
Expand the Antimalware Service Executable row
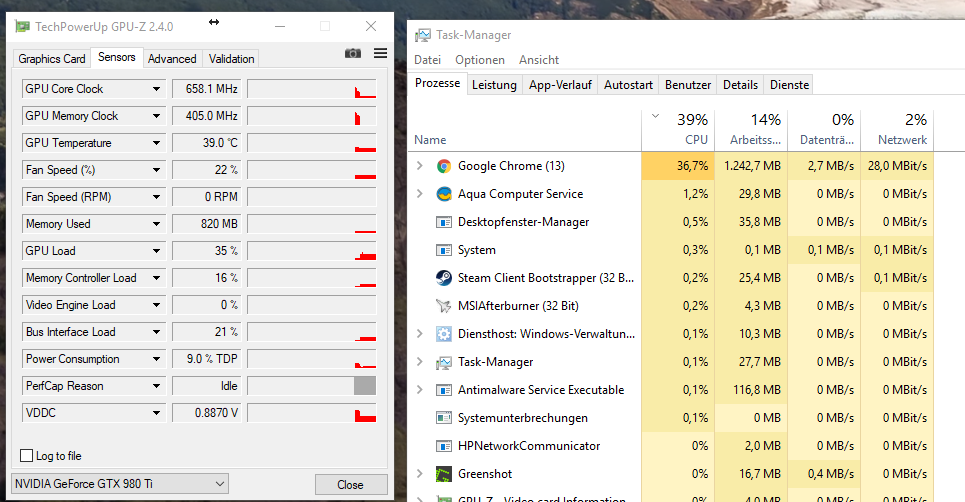tap(420, 390)
